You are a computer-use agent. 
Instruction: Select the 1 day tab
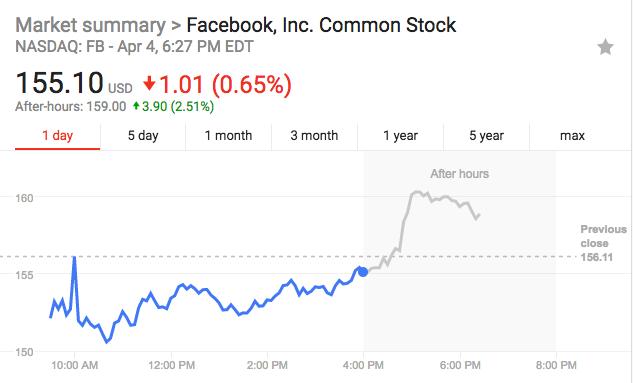pyautogui.click(x=57, y=136)
